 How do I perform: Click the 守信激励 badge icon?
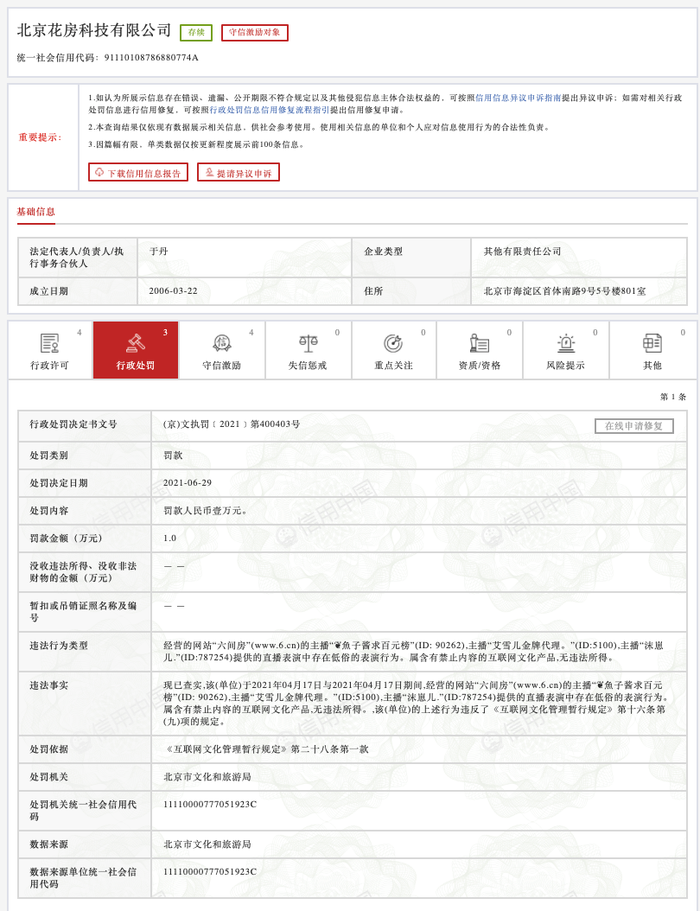pyautogui.click(x=222, y=343)
